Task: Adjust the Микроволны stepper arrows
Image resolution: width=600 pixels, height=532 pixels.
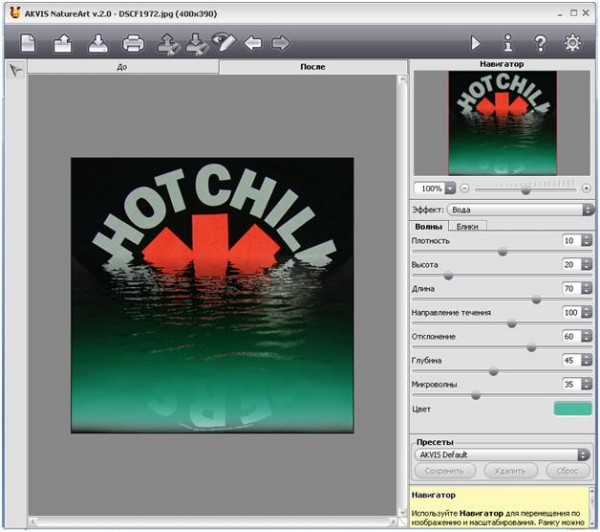Action: click(x=587, y=384)
